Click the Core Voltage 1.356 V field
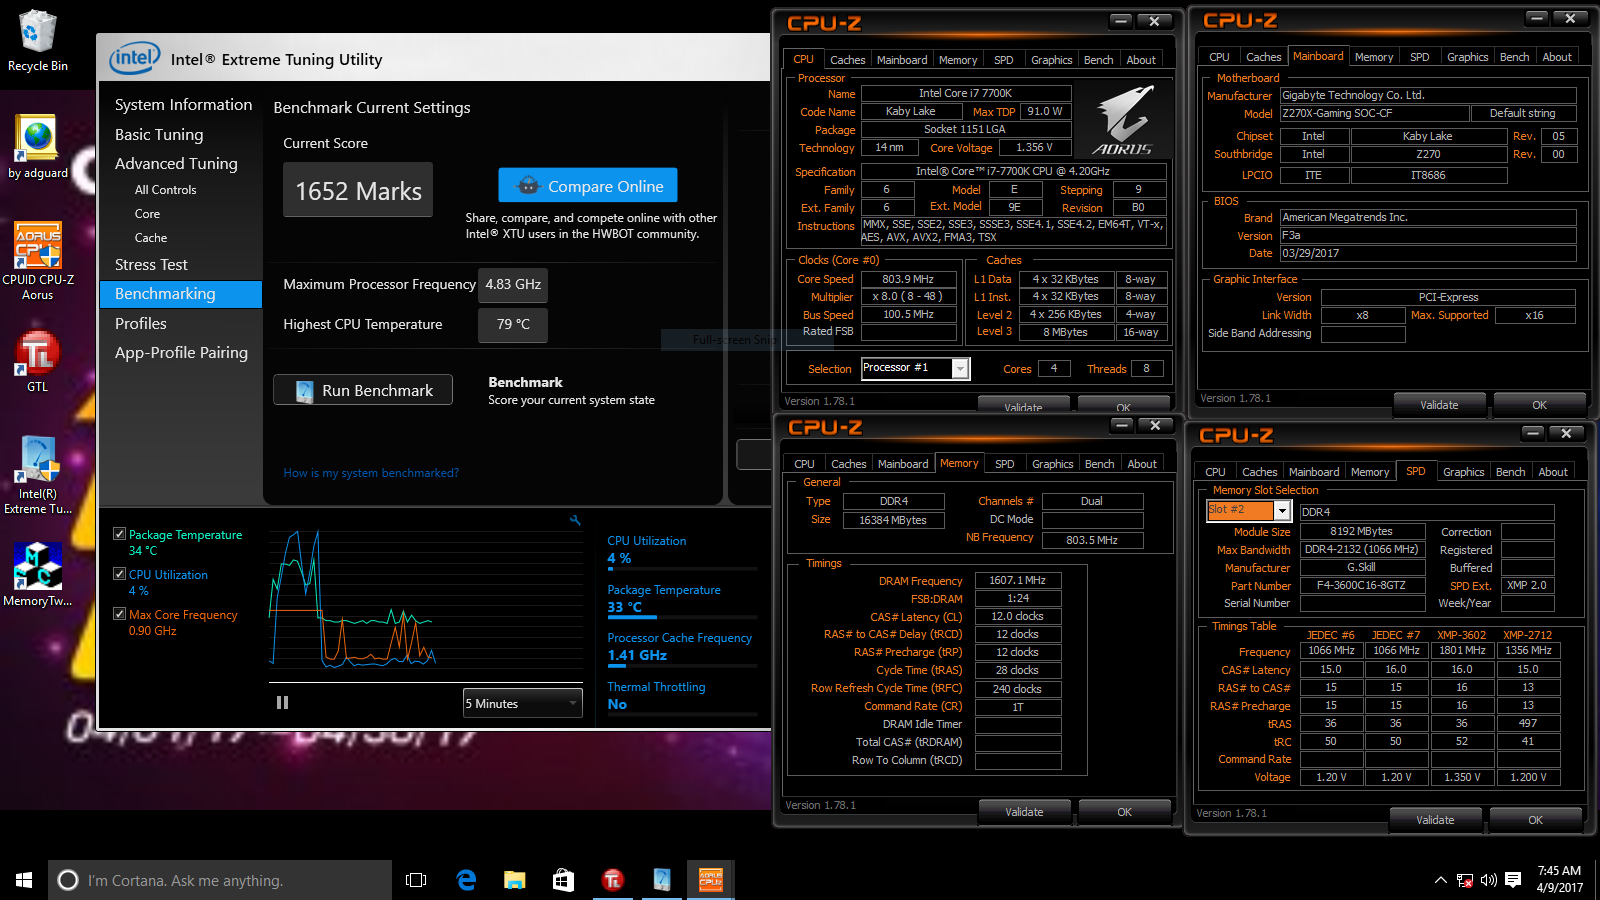 (x=1034, y=147)
